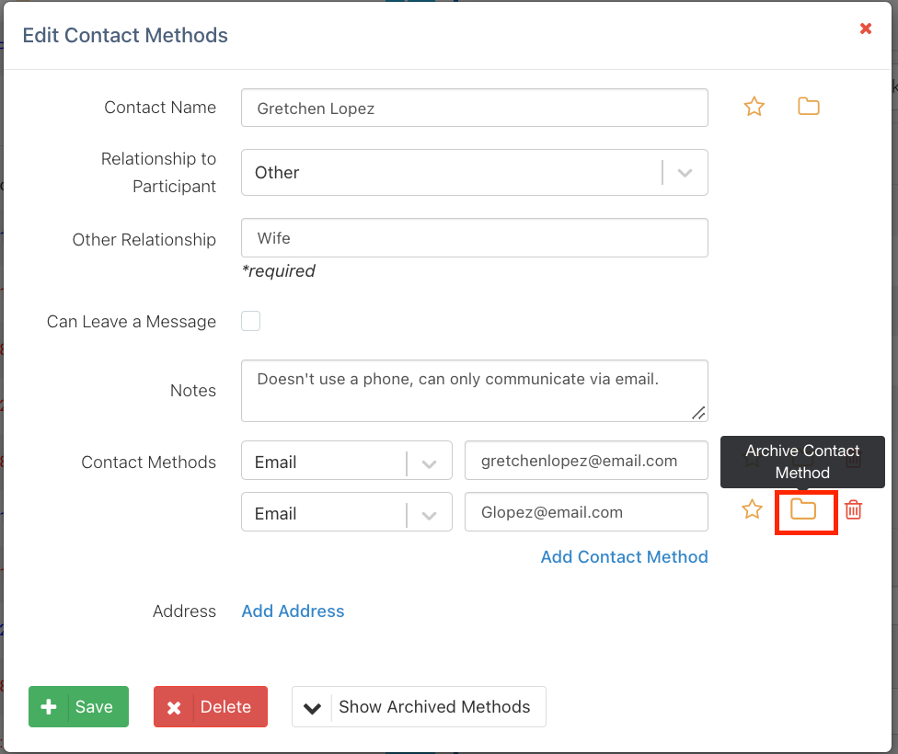Open type dropdown for Glopez@email.com
This screenshot has width=898, height=754.
click(x=346, y=513)
